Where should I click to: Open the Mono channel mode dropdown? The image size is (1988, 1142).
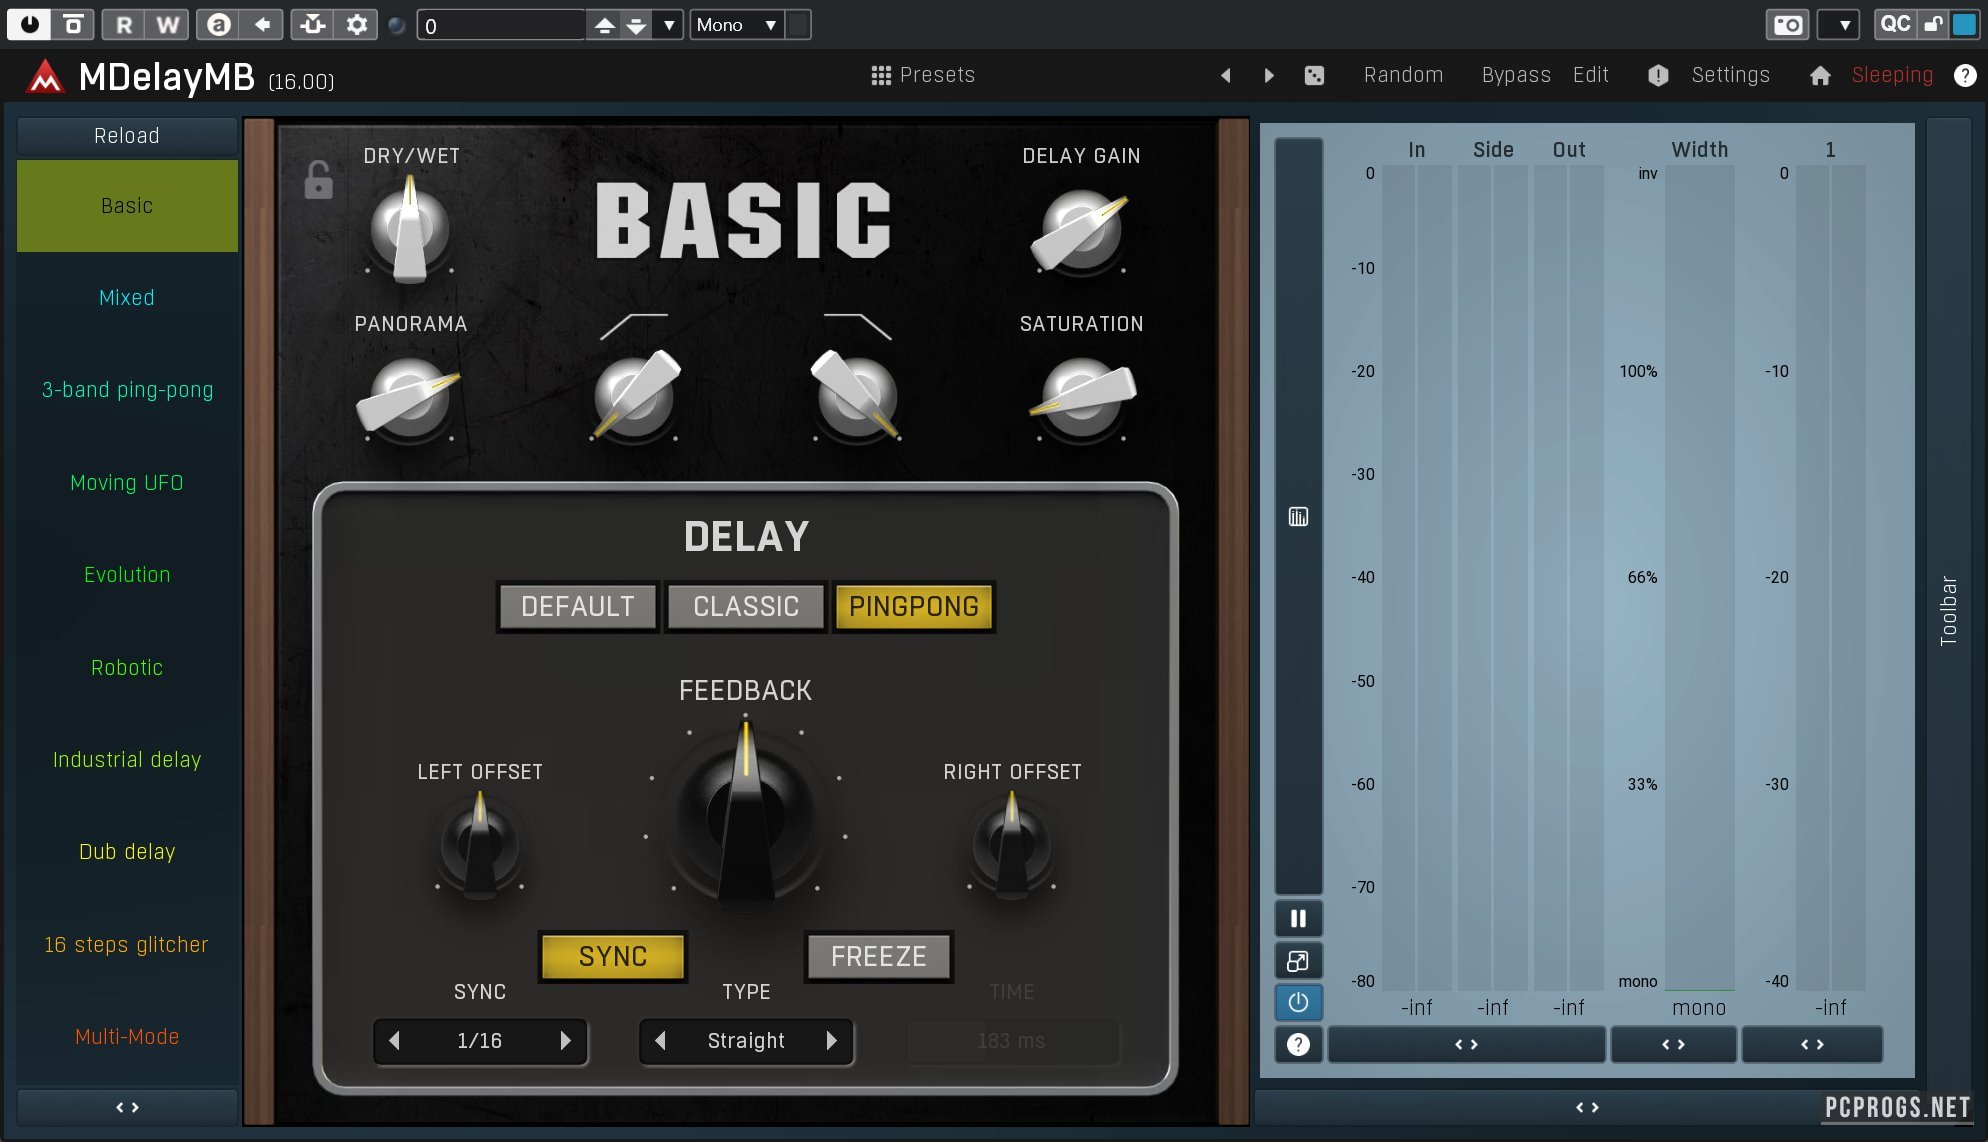(x=737, y=24)
